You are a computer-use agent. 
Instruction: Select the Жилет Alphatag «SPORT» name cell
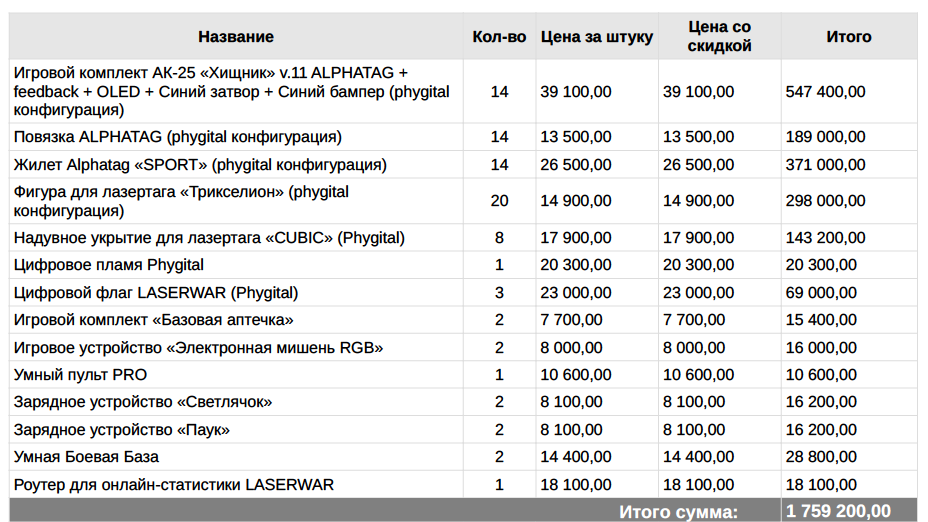[x=200, y=165]
